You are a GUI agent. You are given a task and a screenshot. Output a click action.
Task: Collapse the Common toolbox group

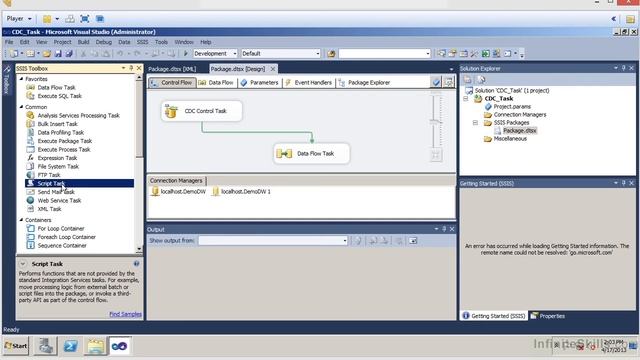[x=21, y=107]
